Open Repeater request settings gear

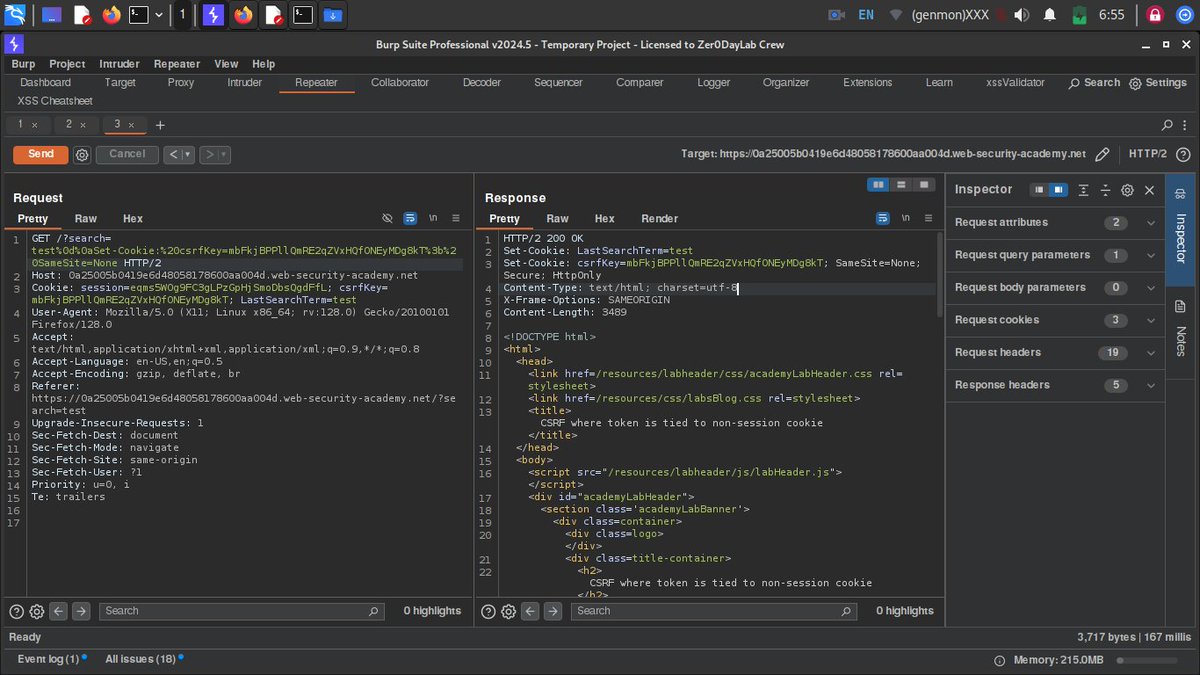tap(82, 155)
